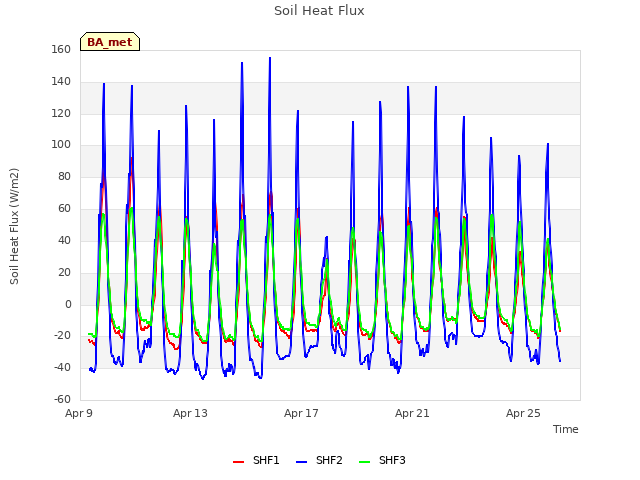Toggle the SHF2 legend entry
640x480 pixels.
tap(319, 460)
